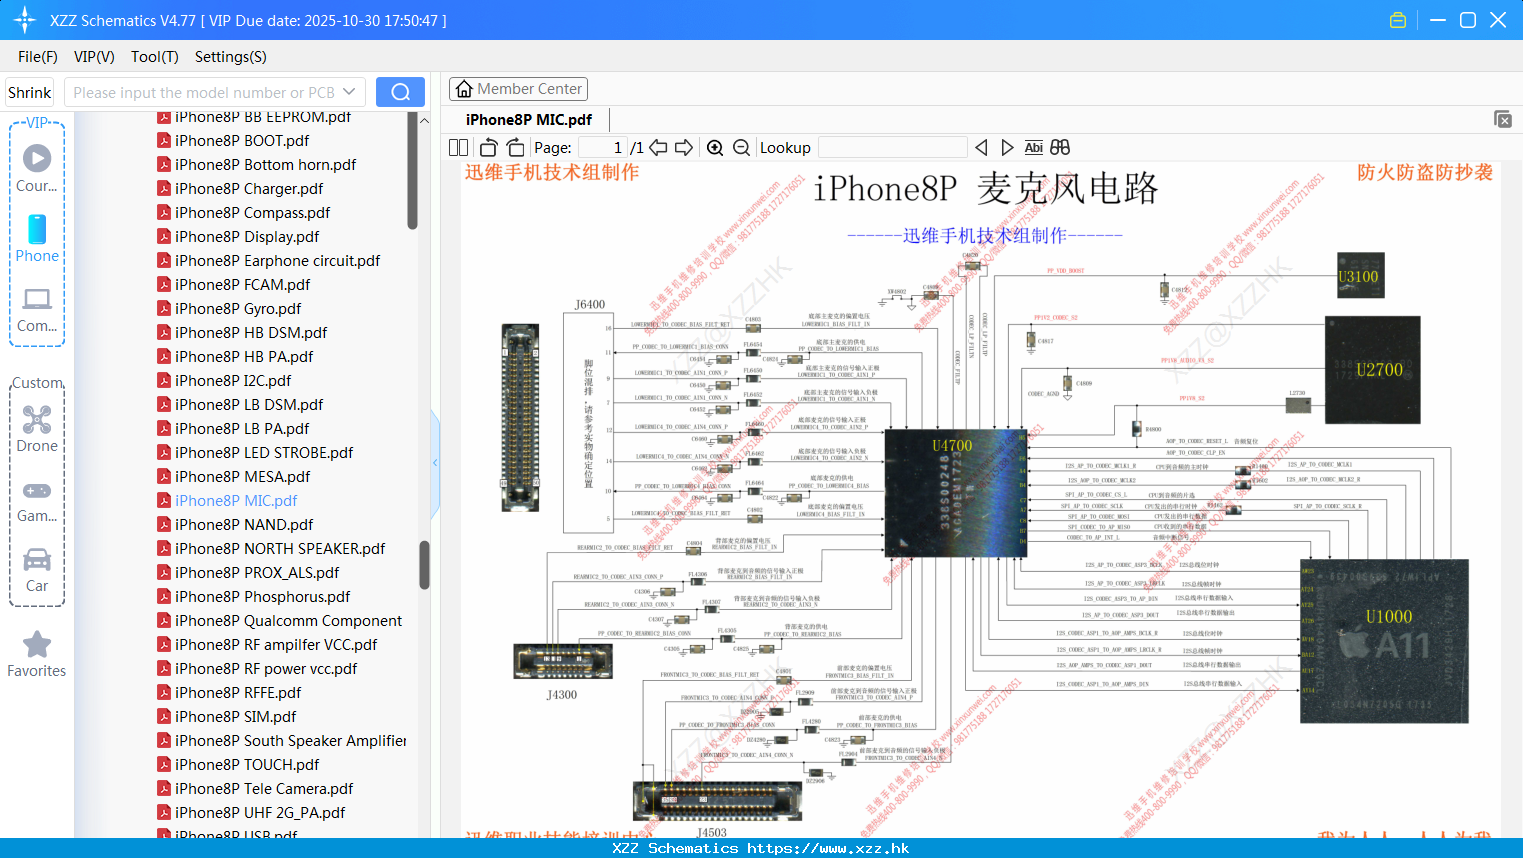Go to the next page arrow

[x=684, y=147]
